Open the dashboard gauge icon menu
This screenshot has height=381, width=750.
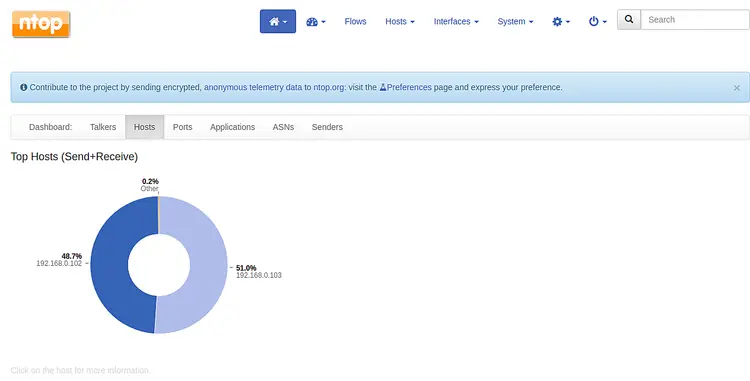316,22
